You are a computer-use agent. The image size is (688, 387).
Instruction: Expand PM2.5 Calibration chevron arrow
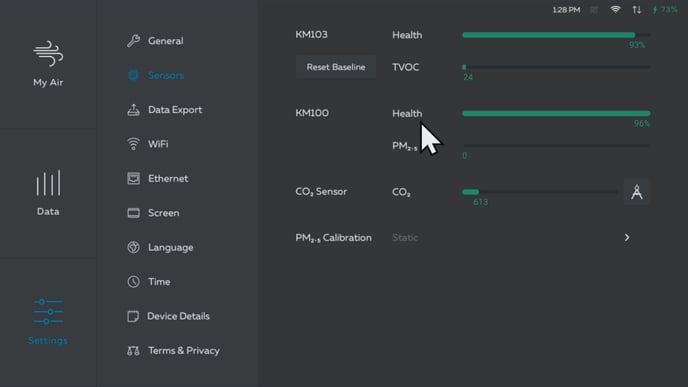(627, 237)
